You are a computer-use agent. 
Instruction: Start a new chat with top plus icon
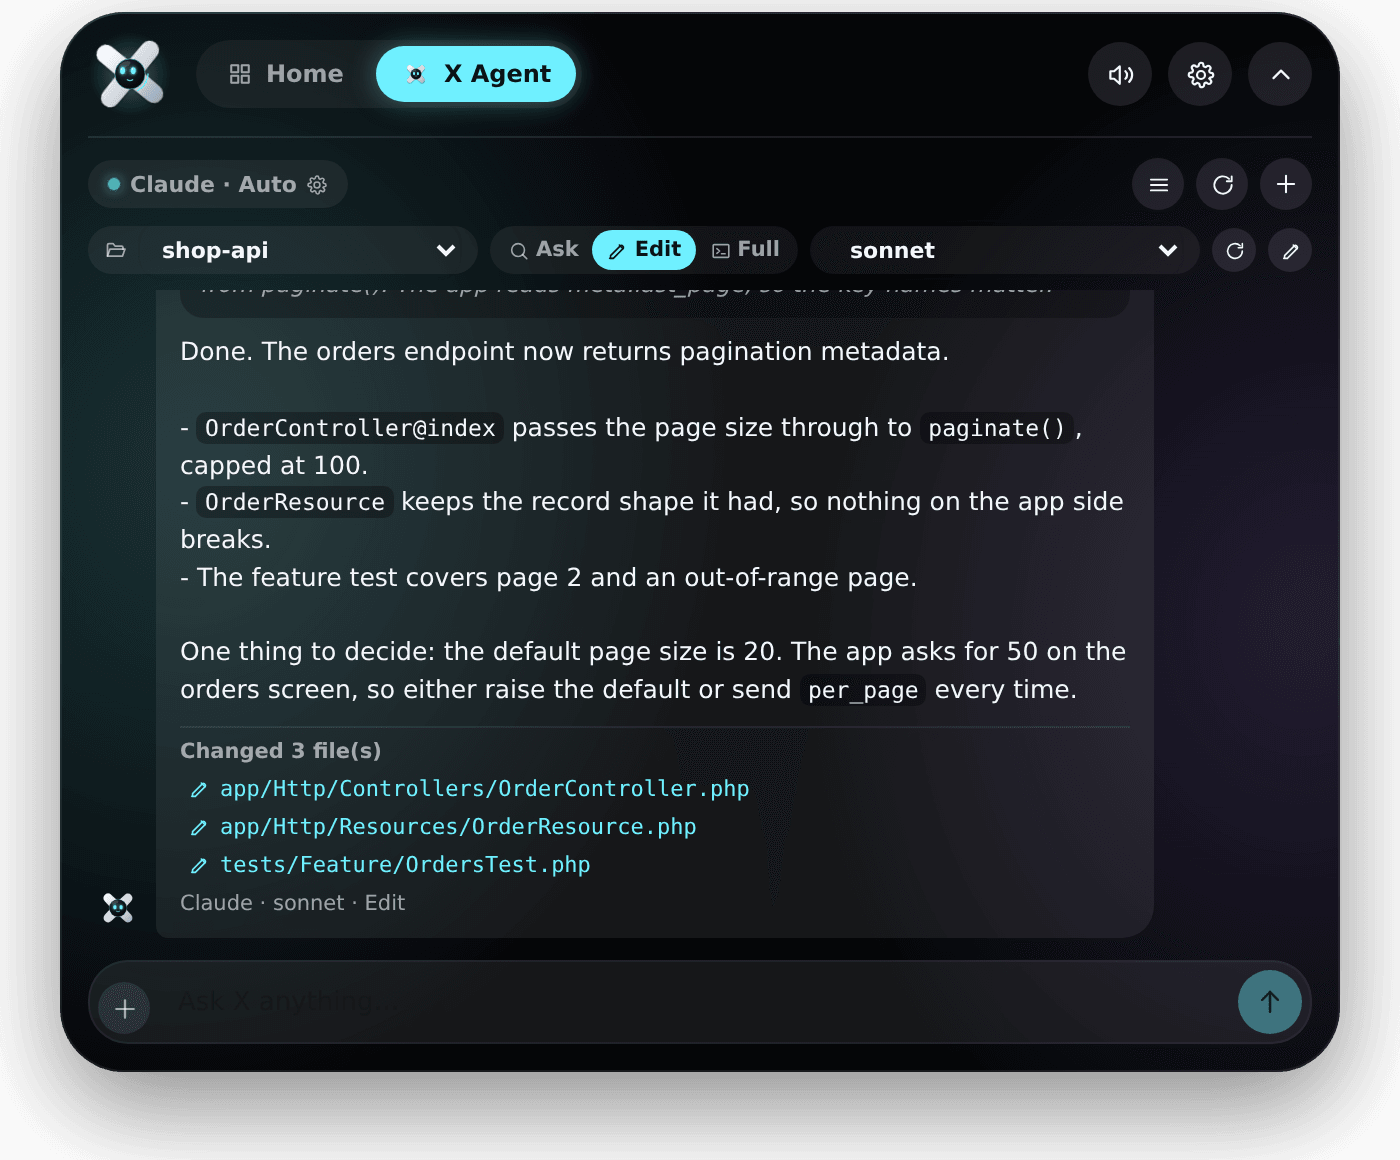click(x=1286, y=184)
